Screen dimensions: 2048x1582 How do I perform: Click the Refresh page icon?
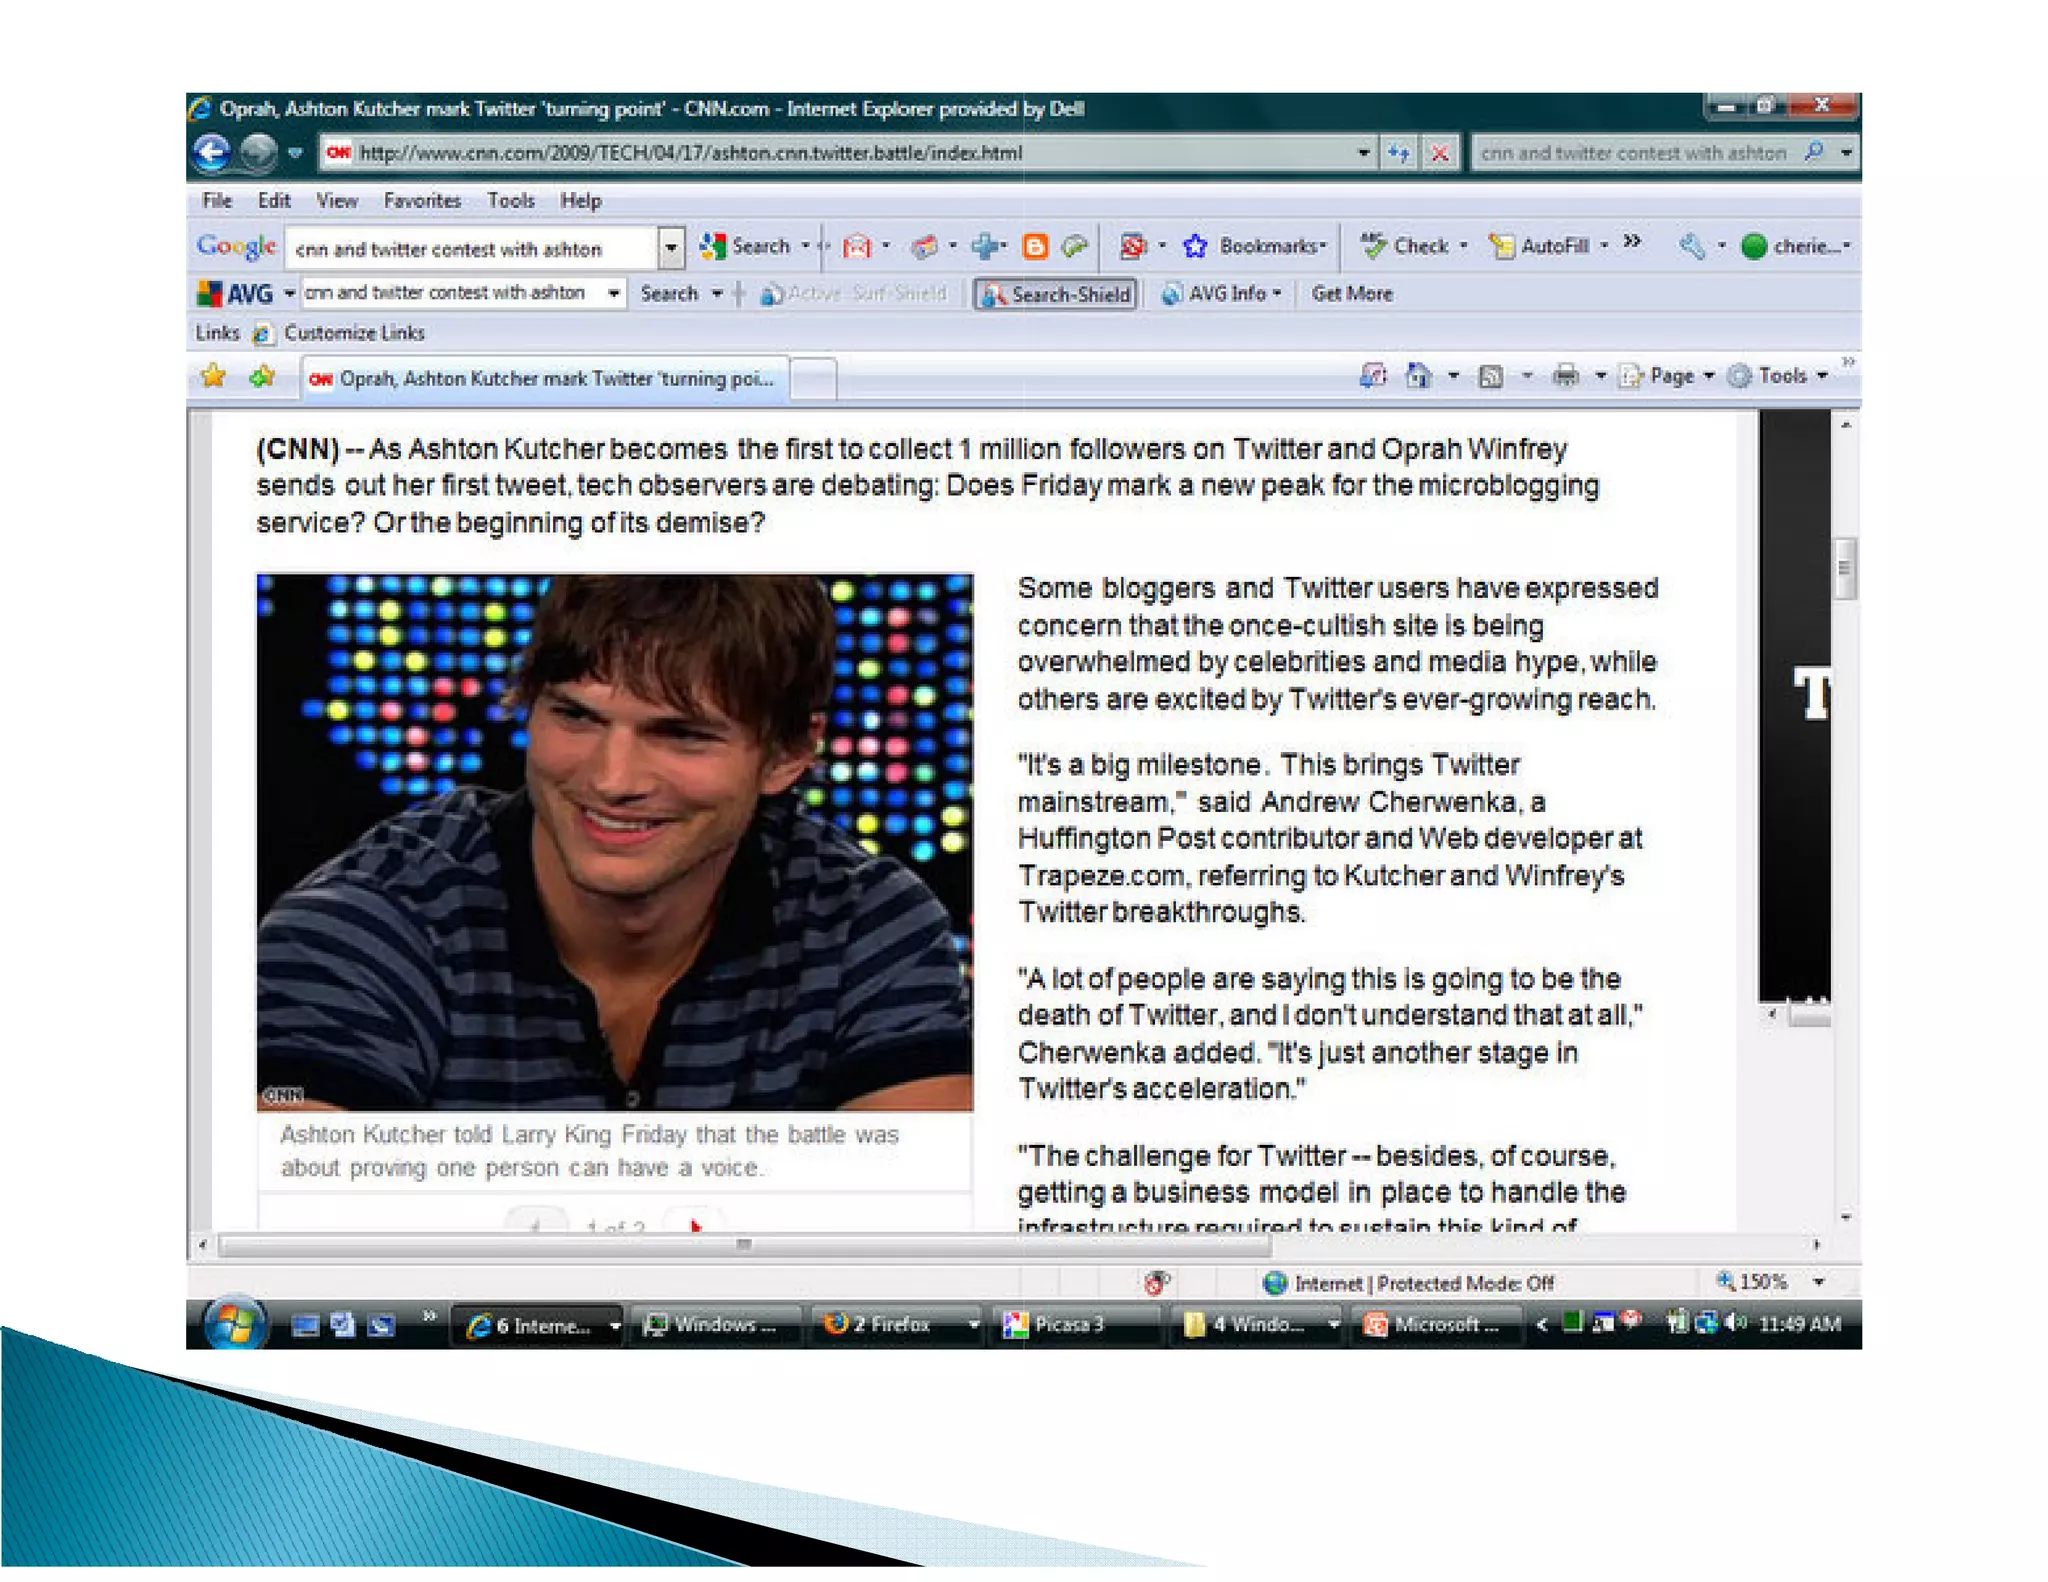pos(1398,153)
